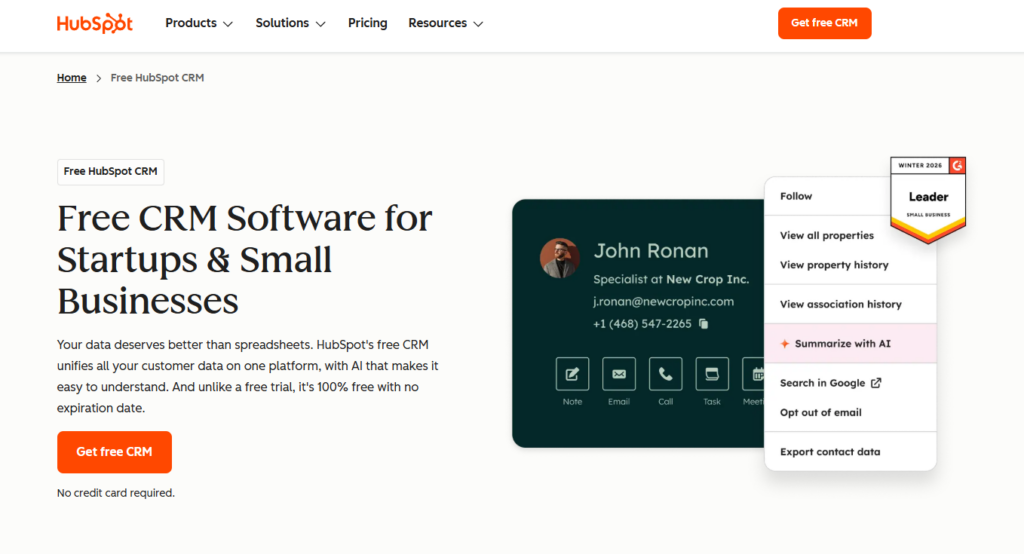1024x554 pixels.
Task: Click the j.ronan@newcropinc.com email address
Action: pos(663,301)
